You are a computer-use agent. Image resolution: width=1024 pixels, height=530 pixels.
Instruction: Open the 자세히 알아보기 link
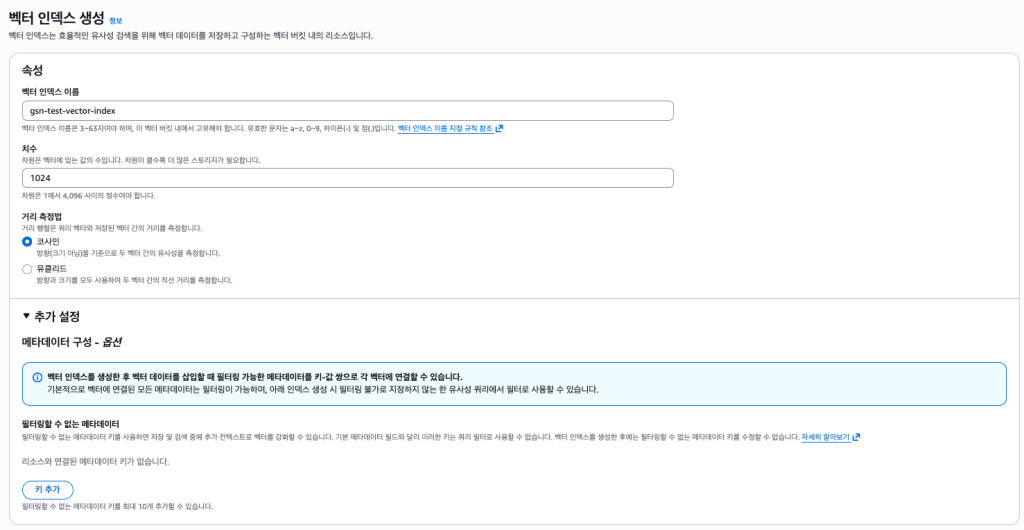click(x=825, y=438)
